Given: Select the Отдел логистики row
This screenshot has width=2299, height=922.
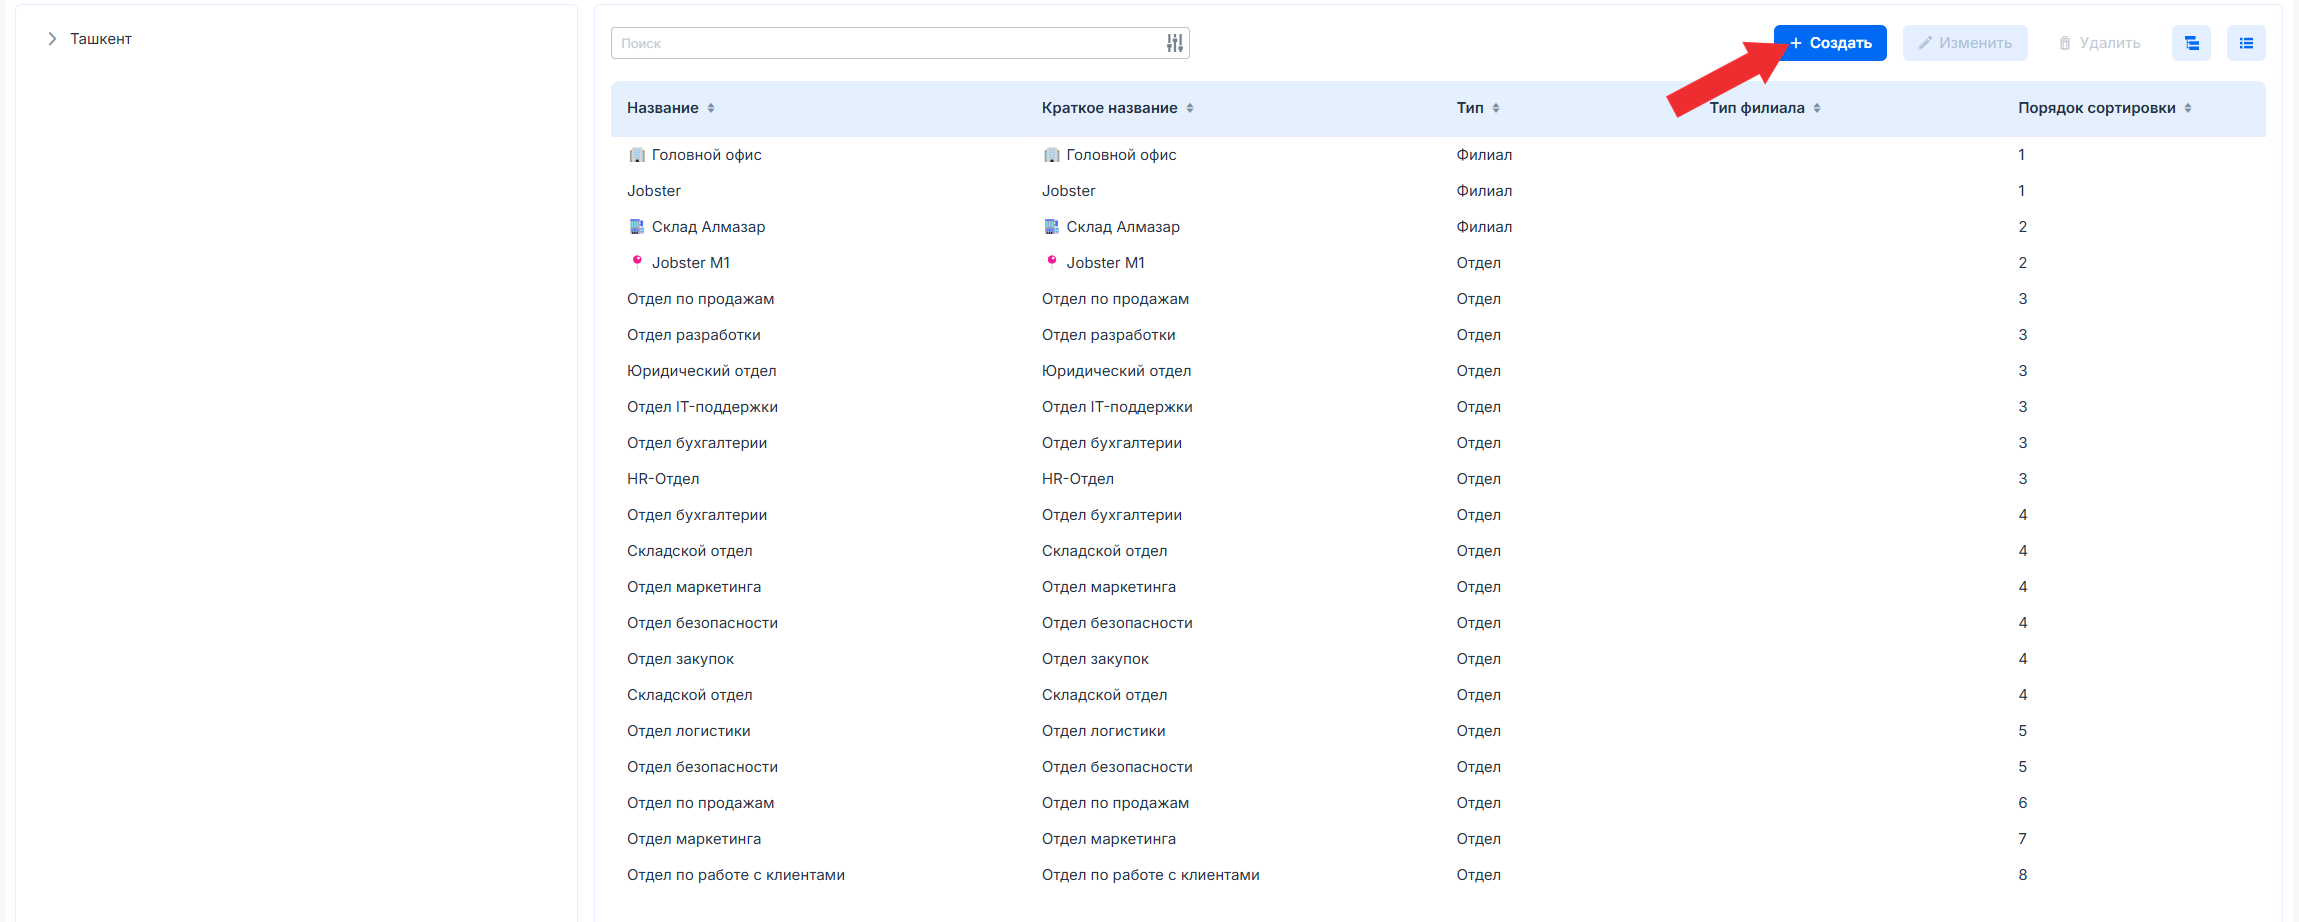Looking at the screenshot, I should click(x=688, y=731).
